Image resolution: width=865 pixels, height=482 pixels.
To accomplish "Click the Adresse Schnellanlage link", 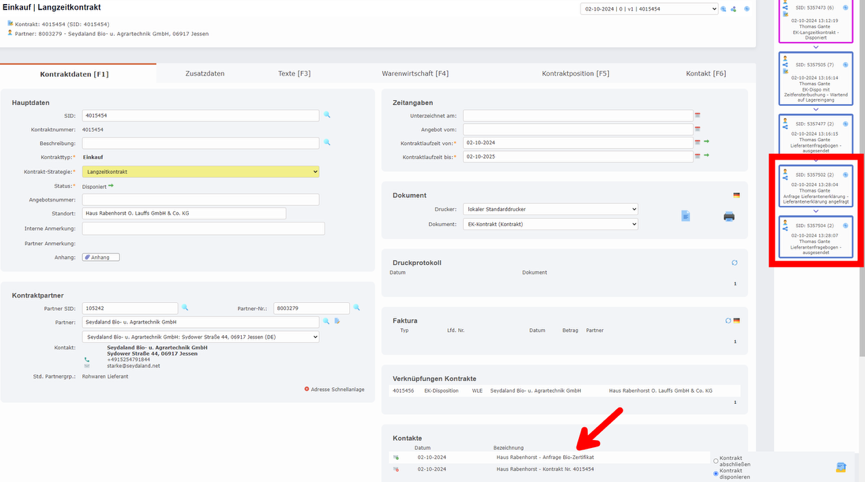I will [334, 389].
